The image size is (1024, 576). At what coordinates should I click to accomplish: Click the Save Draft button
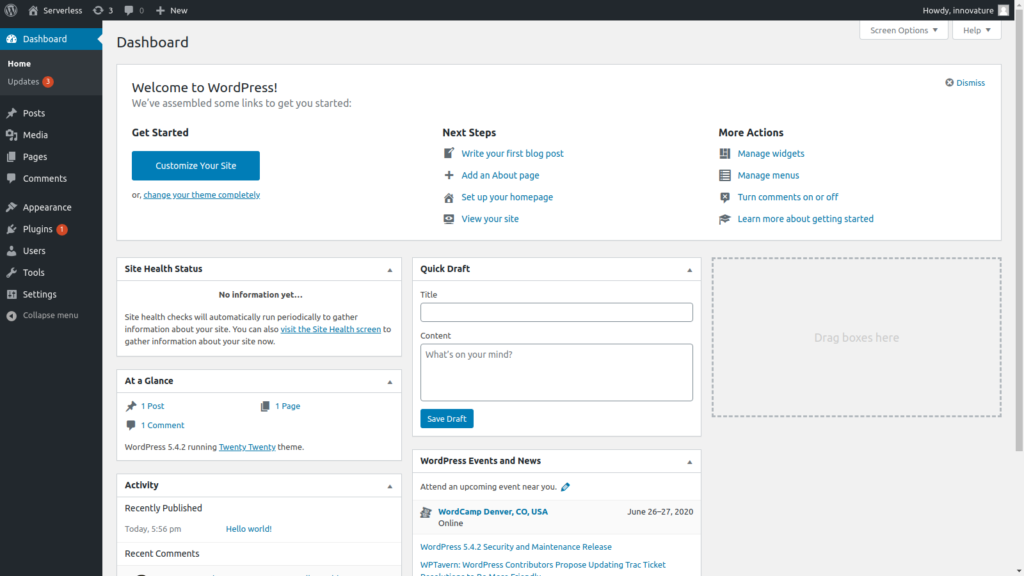click(x=447, y=419)
